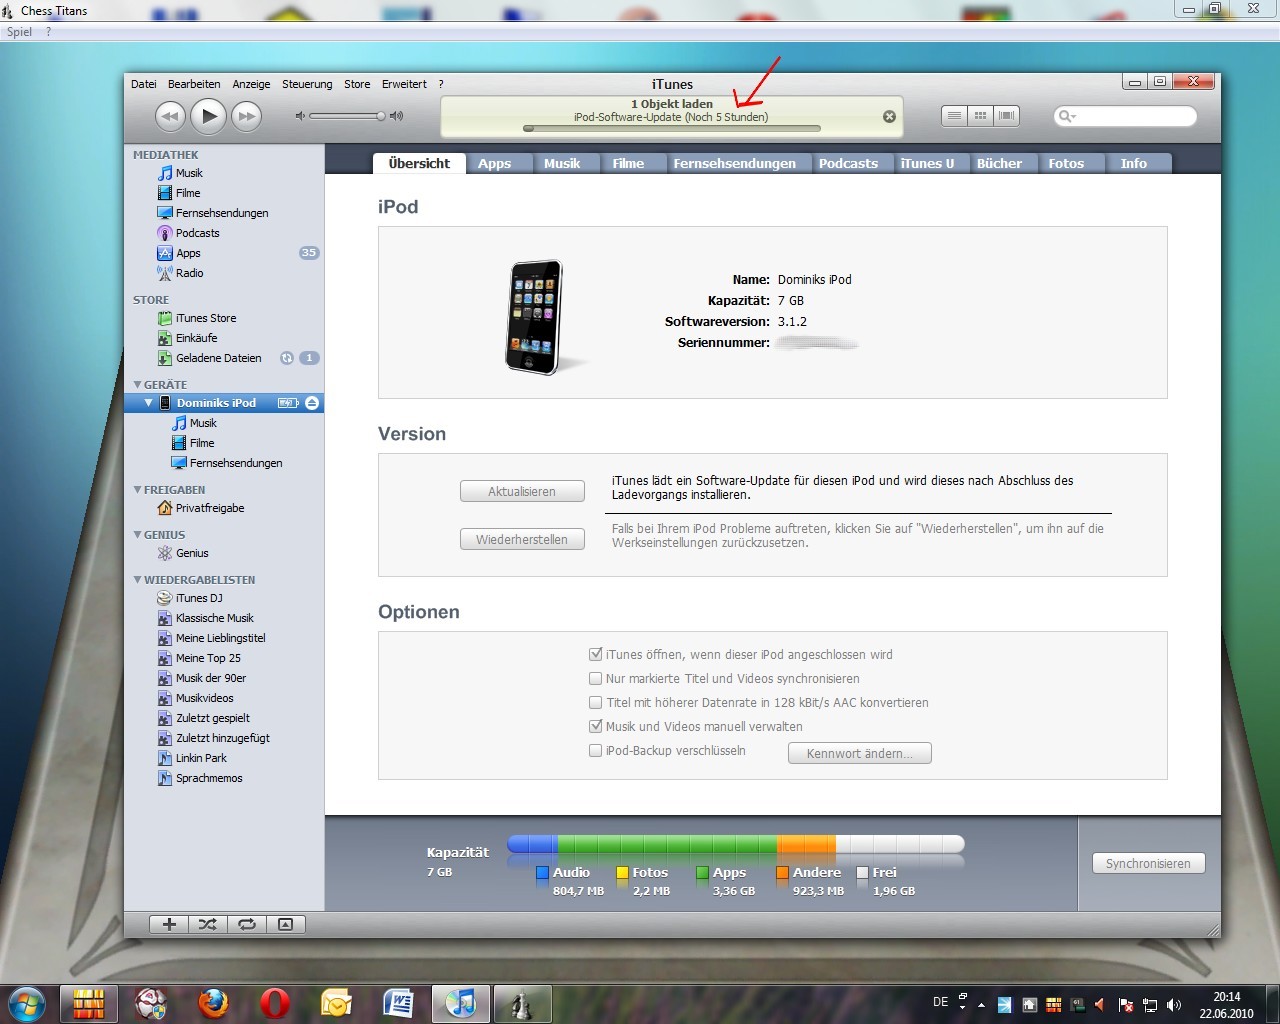Switch to the Podcasts tab
Image resolution: width=1280 pixels, height=1024 pixels.
[848, 163]
